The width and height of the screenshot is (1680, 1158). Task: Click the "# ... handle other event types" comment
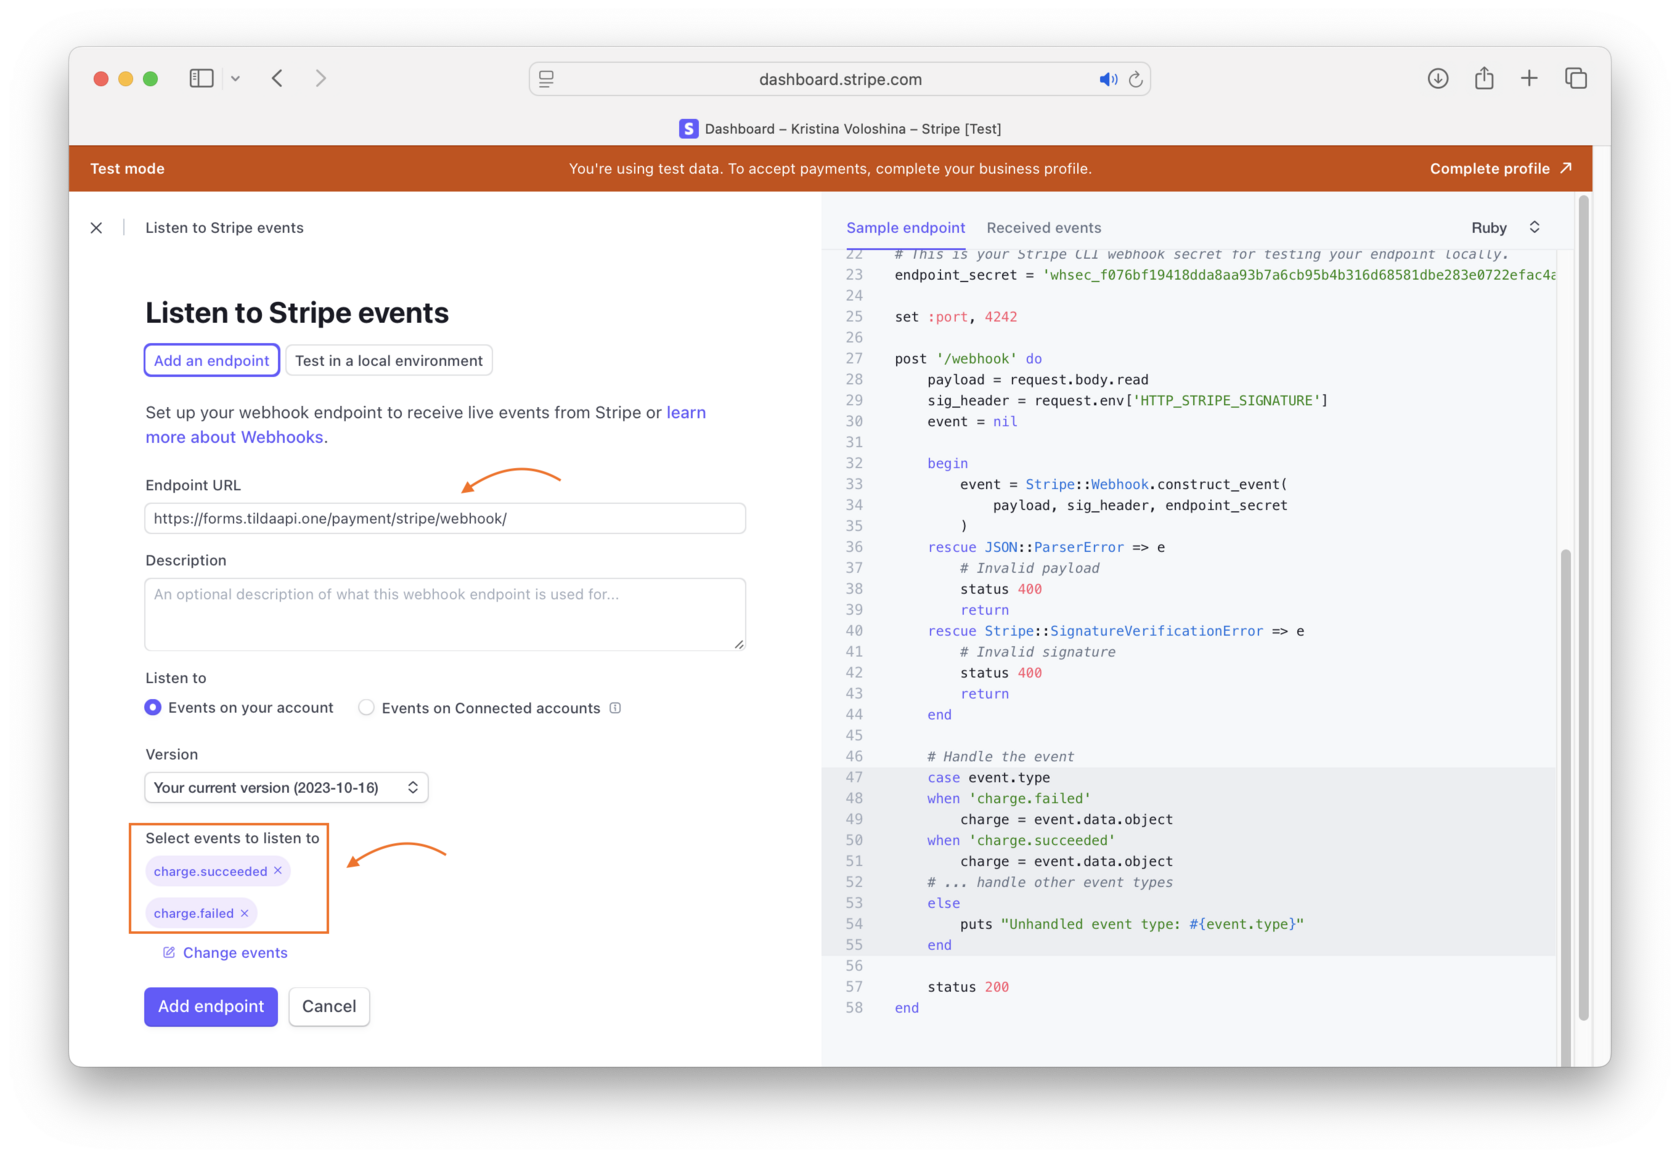tap(1050, 883)
